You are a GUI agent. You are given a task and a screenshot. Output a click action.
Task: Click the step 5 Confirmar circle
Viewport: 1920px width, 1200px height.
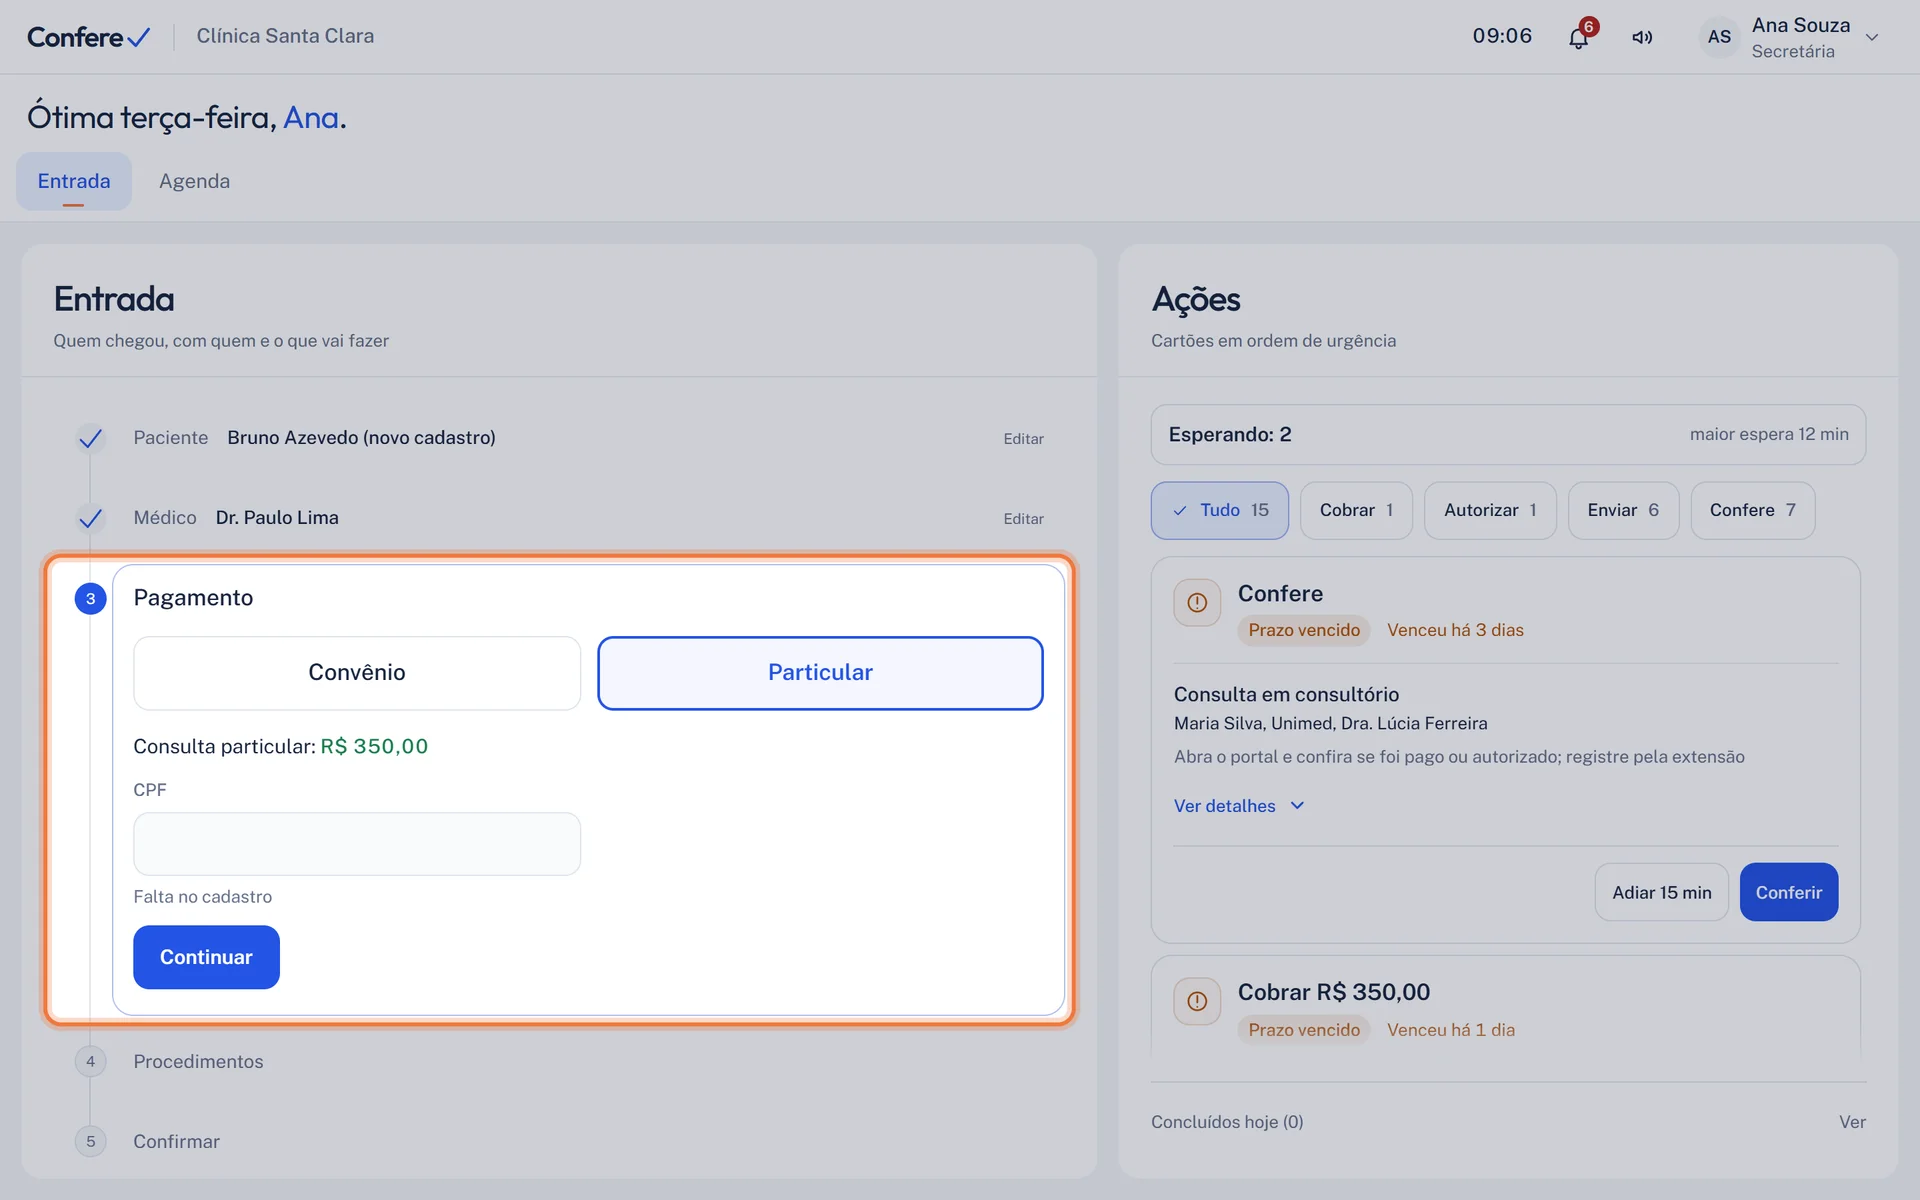90,1141
